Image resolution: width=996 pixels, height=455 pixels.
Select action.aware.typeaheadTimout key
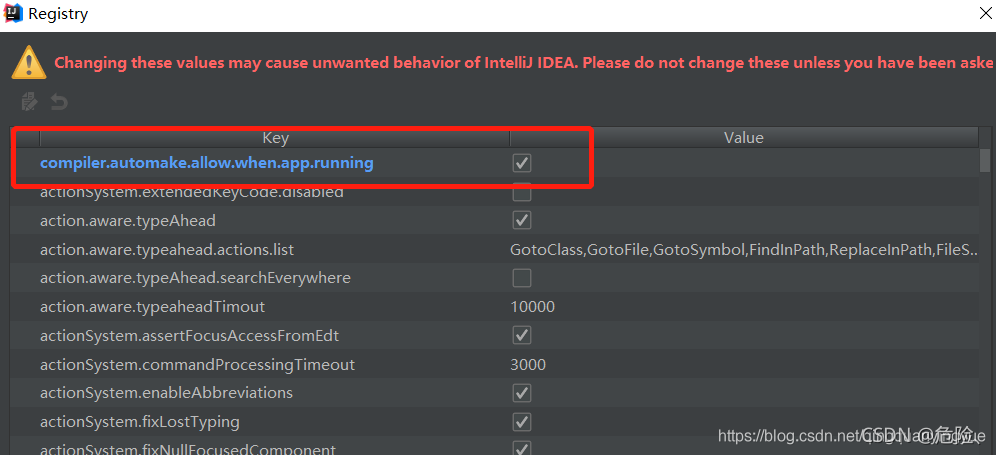click(x=152, y=307)
